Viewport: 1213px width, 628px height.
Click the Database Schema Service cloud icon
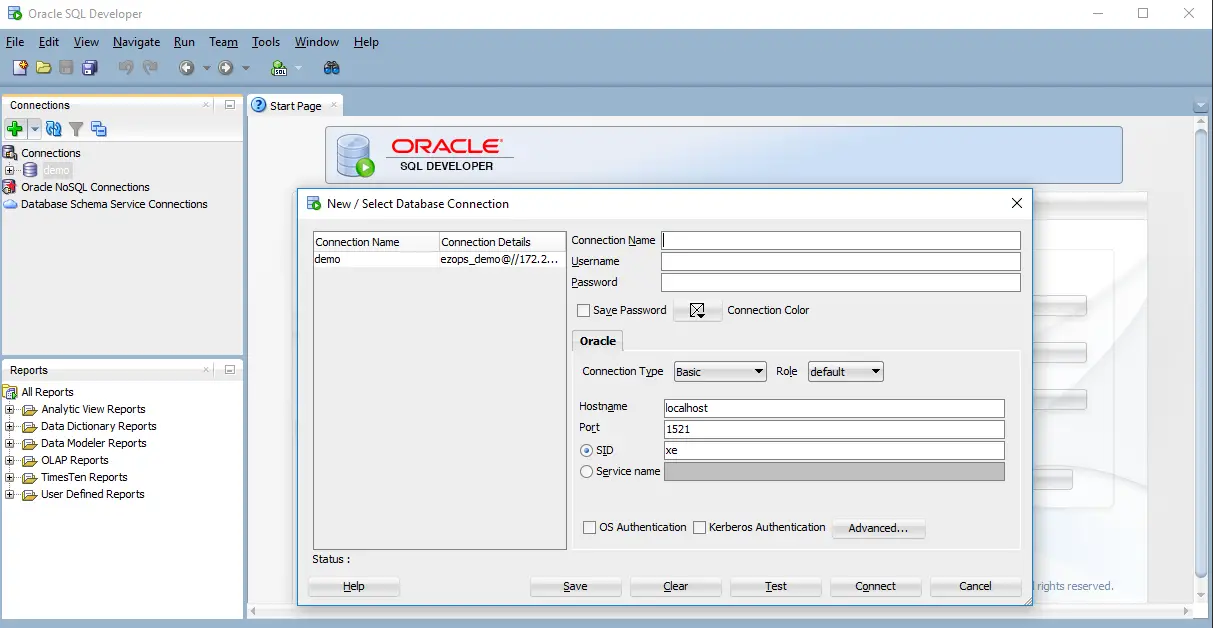(10, 204)
